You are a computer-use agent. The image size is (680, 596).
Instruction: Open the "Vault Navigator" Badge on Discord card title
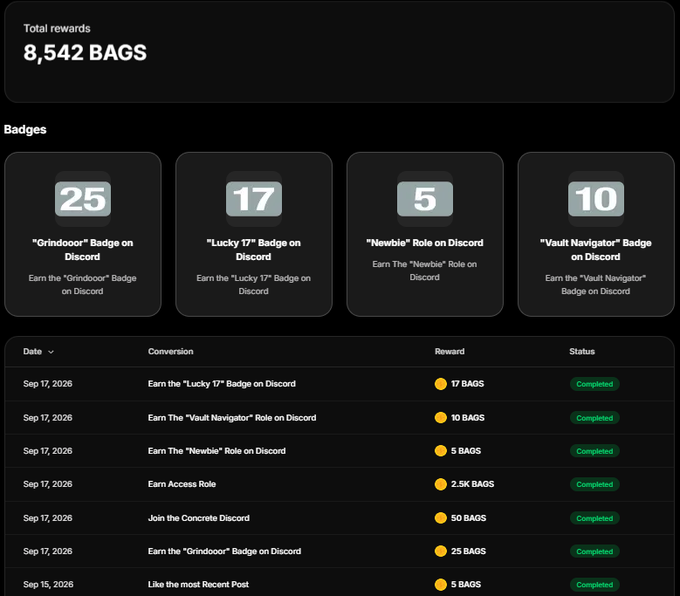pos(595,249)
